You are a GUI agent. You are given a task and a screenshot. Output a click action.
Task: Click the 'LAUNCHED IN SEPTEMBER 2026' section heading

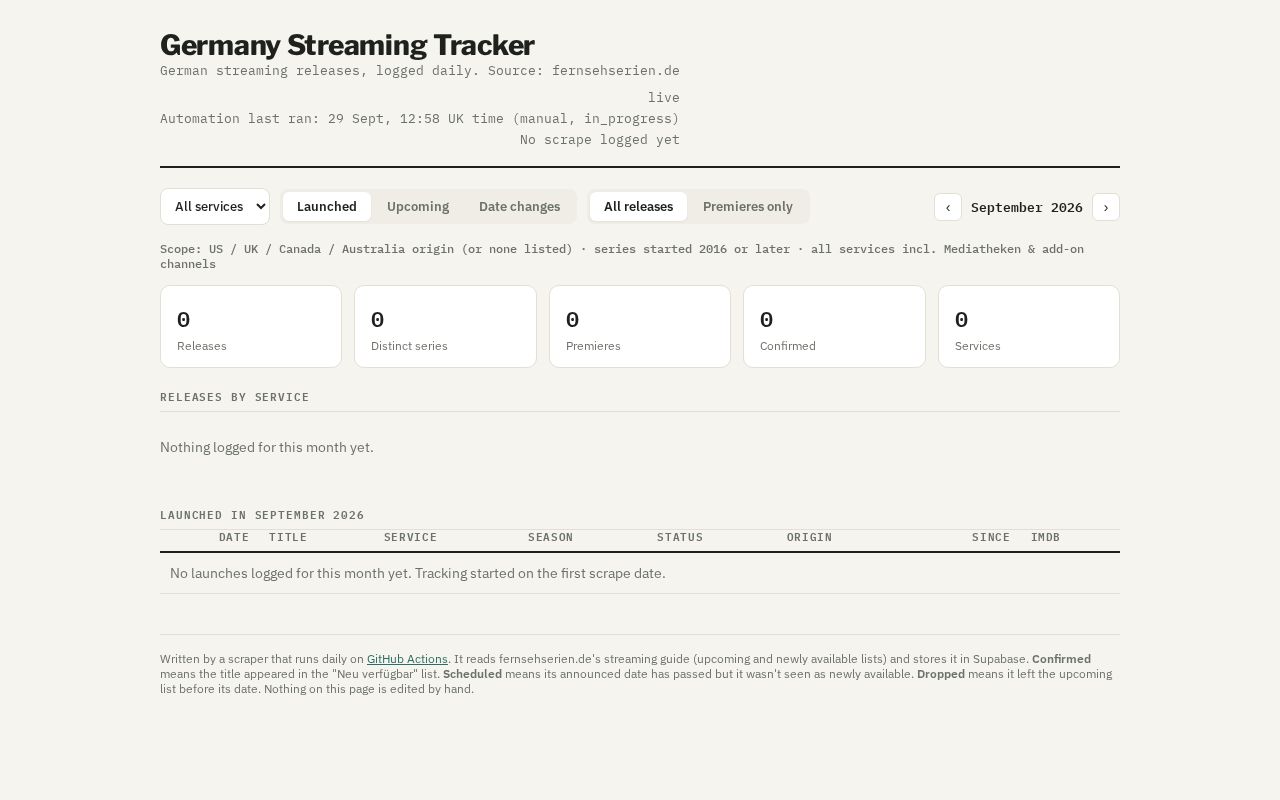coord(262,515)
